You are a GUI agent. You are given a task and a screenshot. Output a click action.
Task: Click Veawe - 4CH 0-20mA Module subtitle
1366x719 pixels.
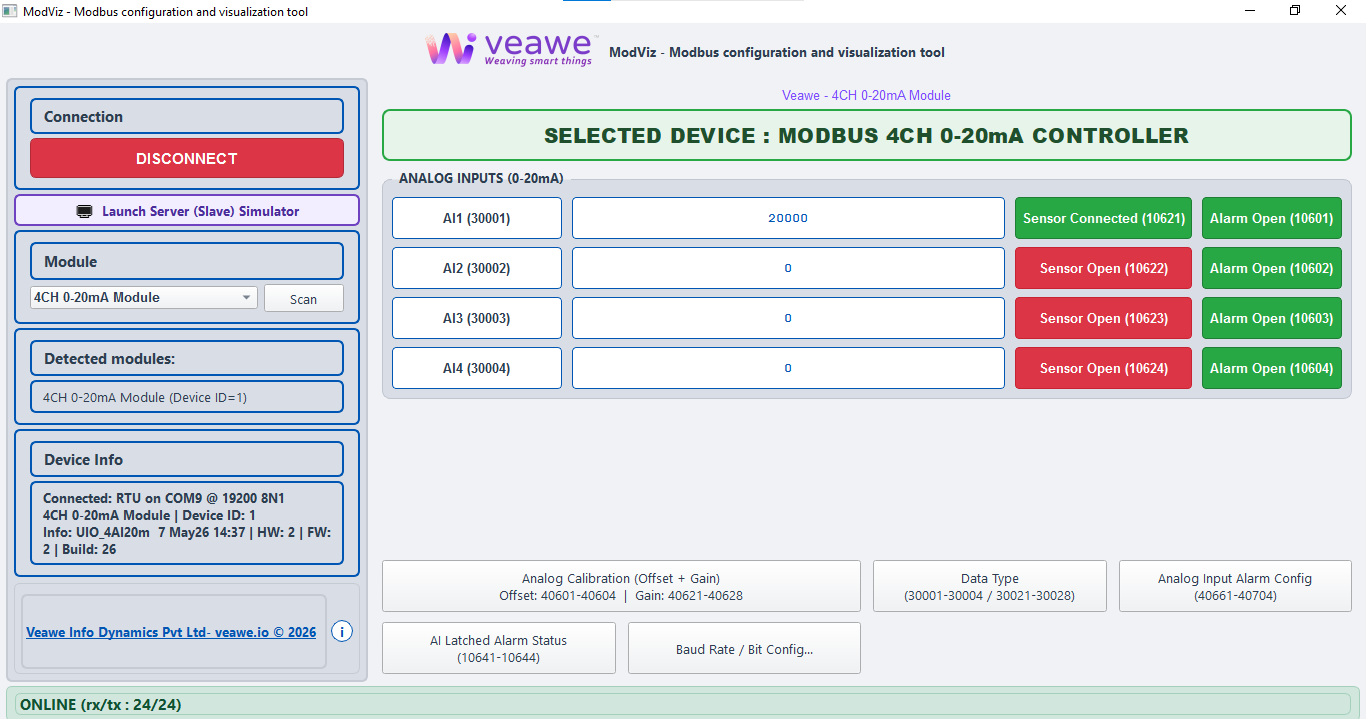(866, 95)
